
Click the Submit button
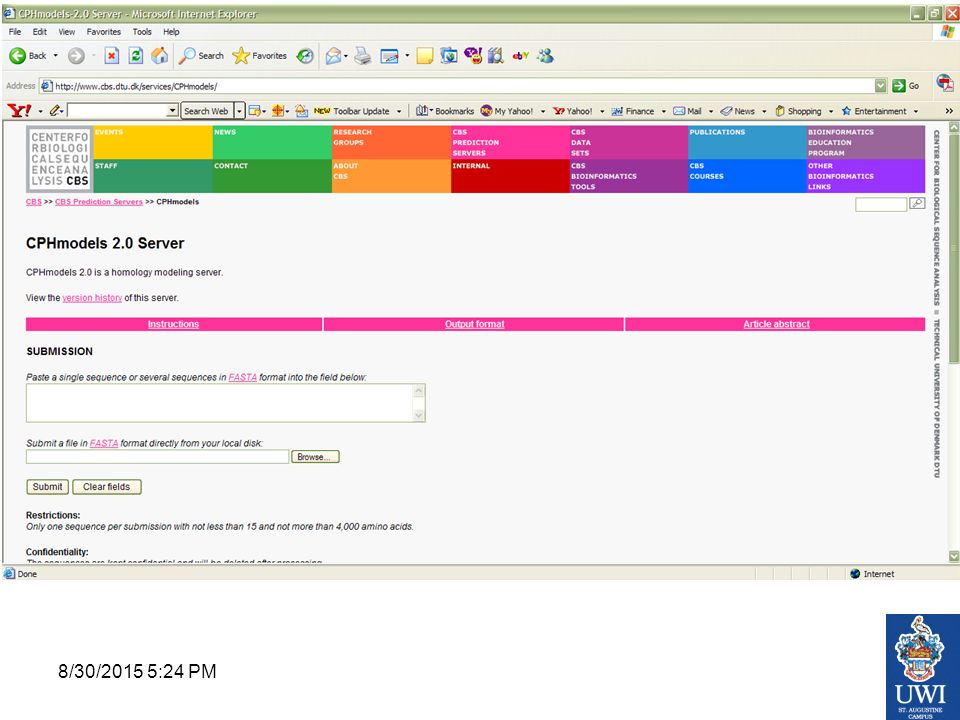47,487
